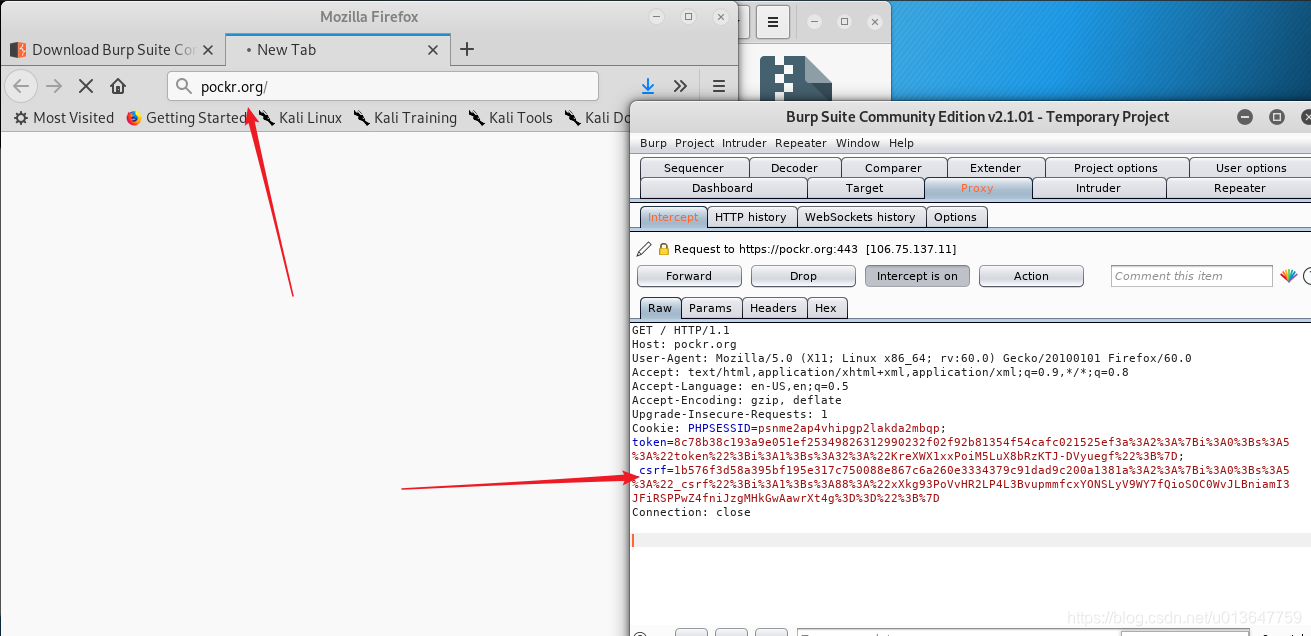
Task: Close the Download Burp Suite tab
Action: point(208,49)
